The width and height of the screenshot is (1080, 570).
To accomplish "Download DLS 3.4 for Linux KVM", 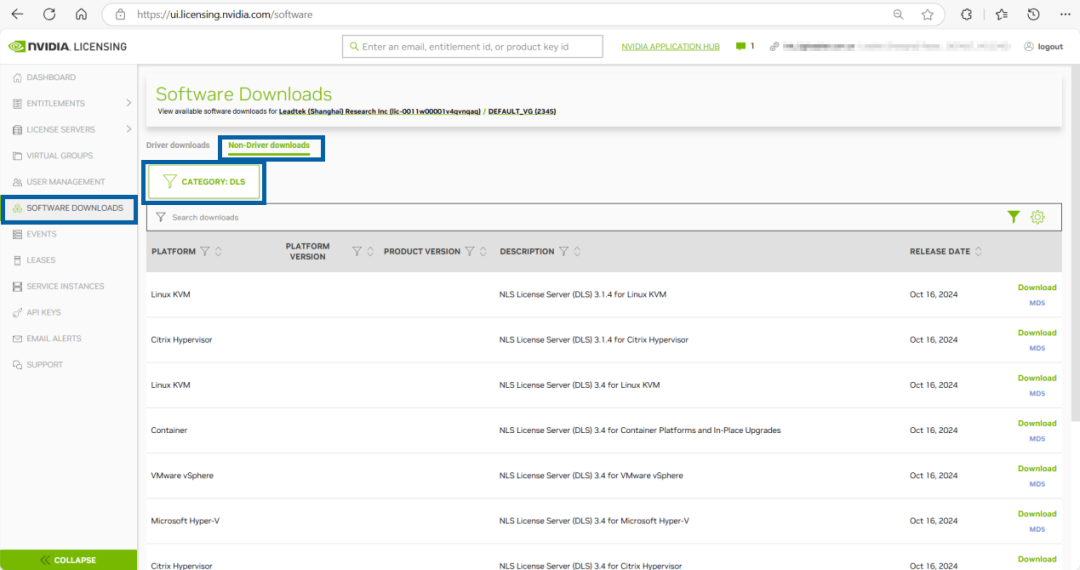I will click(1037, 378).
